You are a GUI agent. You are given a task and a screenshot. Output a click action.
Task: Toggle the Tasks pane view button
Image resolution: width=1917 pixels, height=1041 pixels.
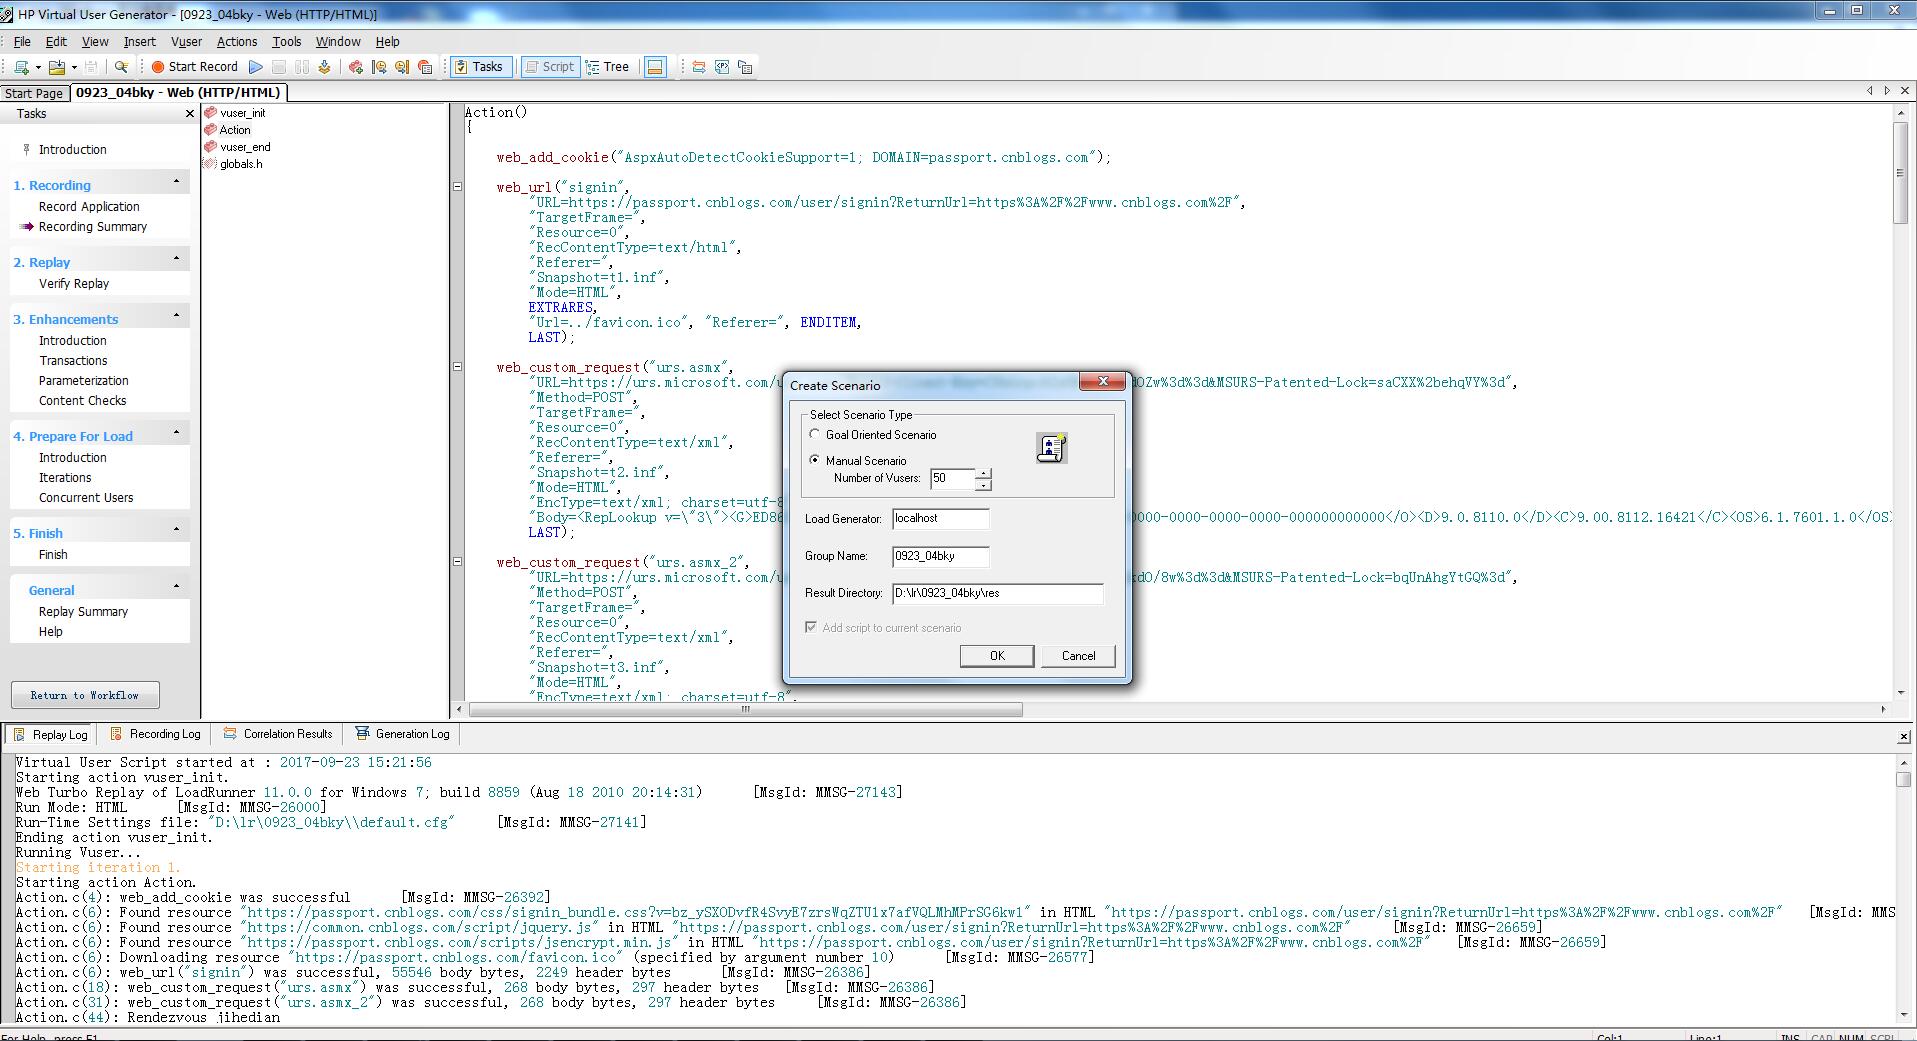(x=481, y=67)
